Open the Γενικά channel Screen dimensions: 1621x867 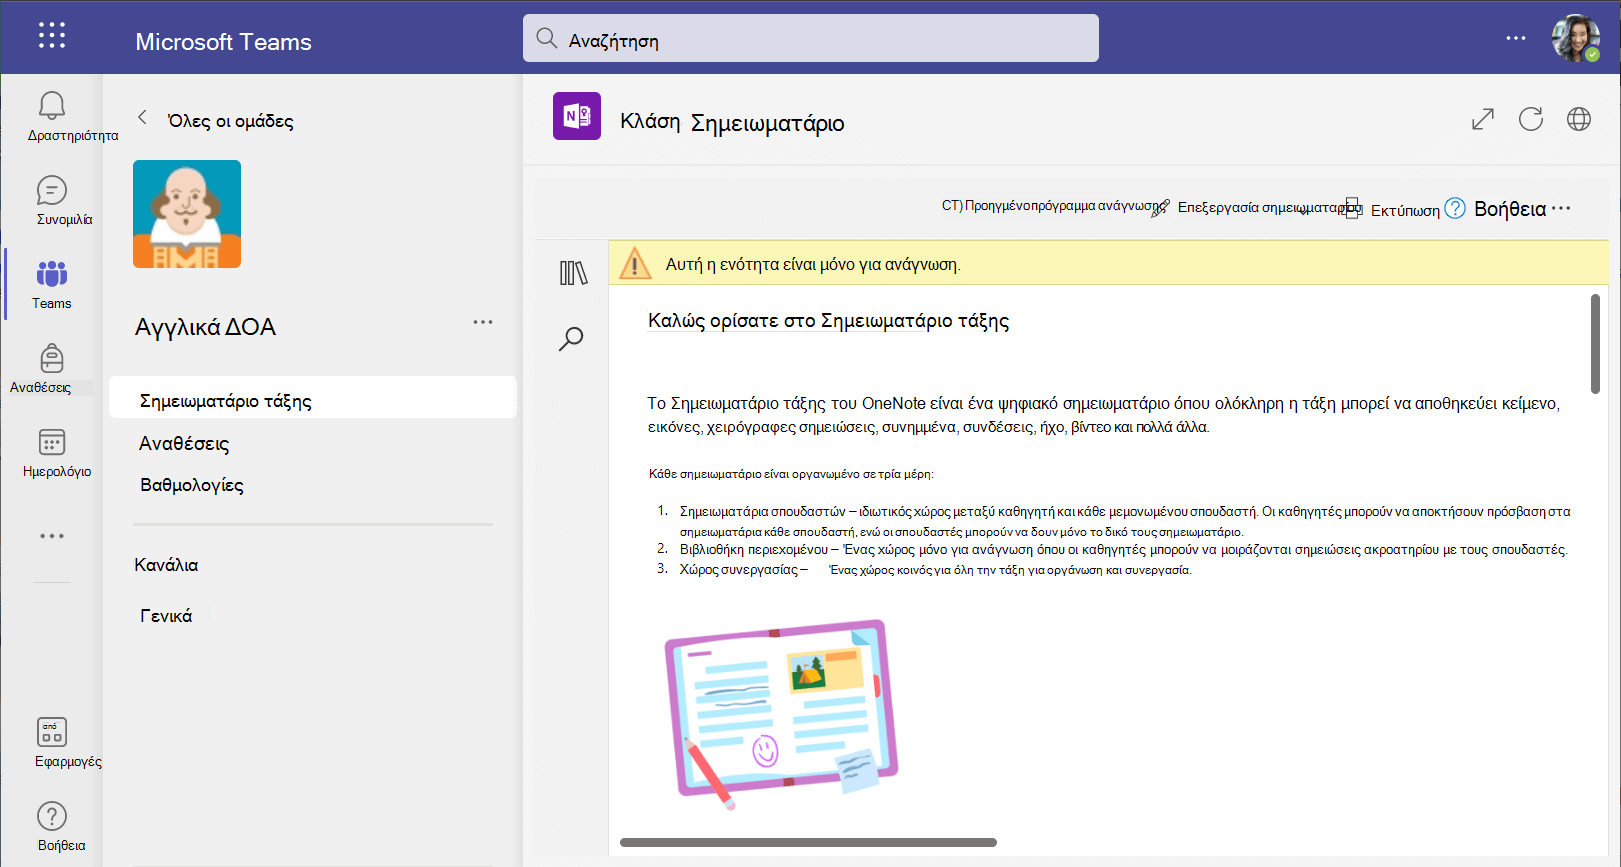point(166,616)
